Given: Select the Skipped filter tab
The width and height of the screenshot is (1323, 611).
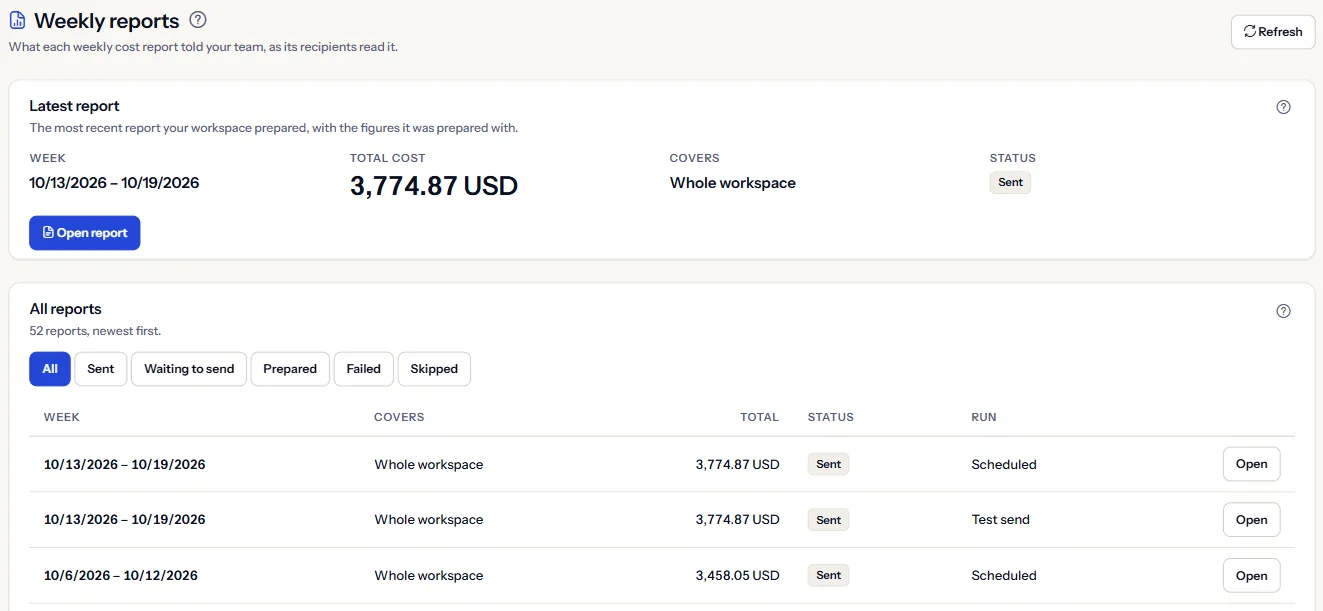Looking at the screenshot, I should click(434, 369).
